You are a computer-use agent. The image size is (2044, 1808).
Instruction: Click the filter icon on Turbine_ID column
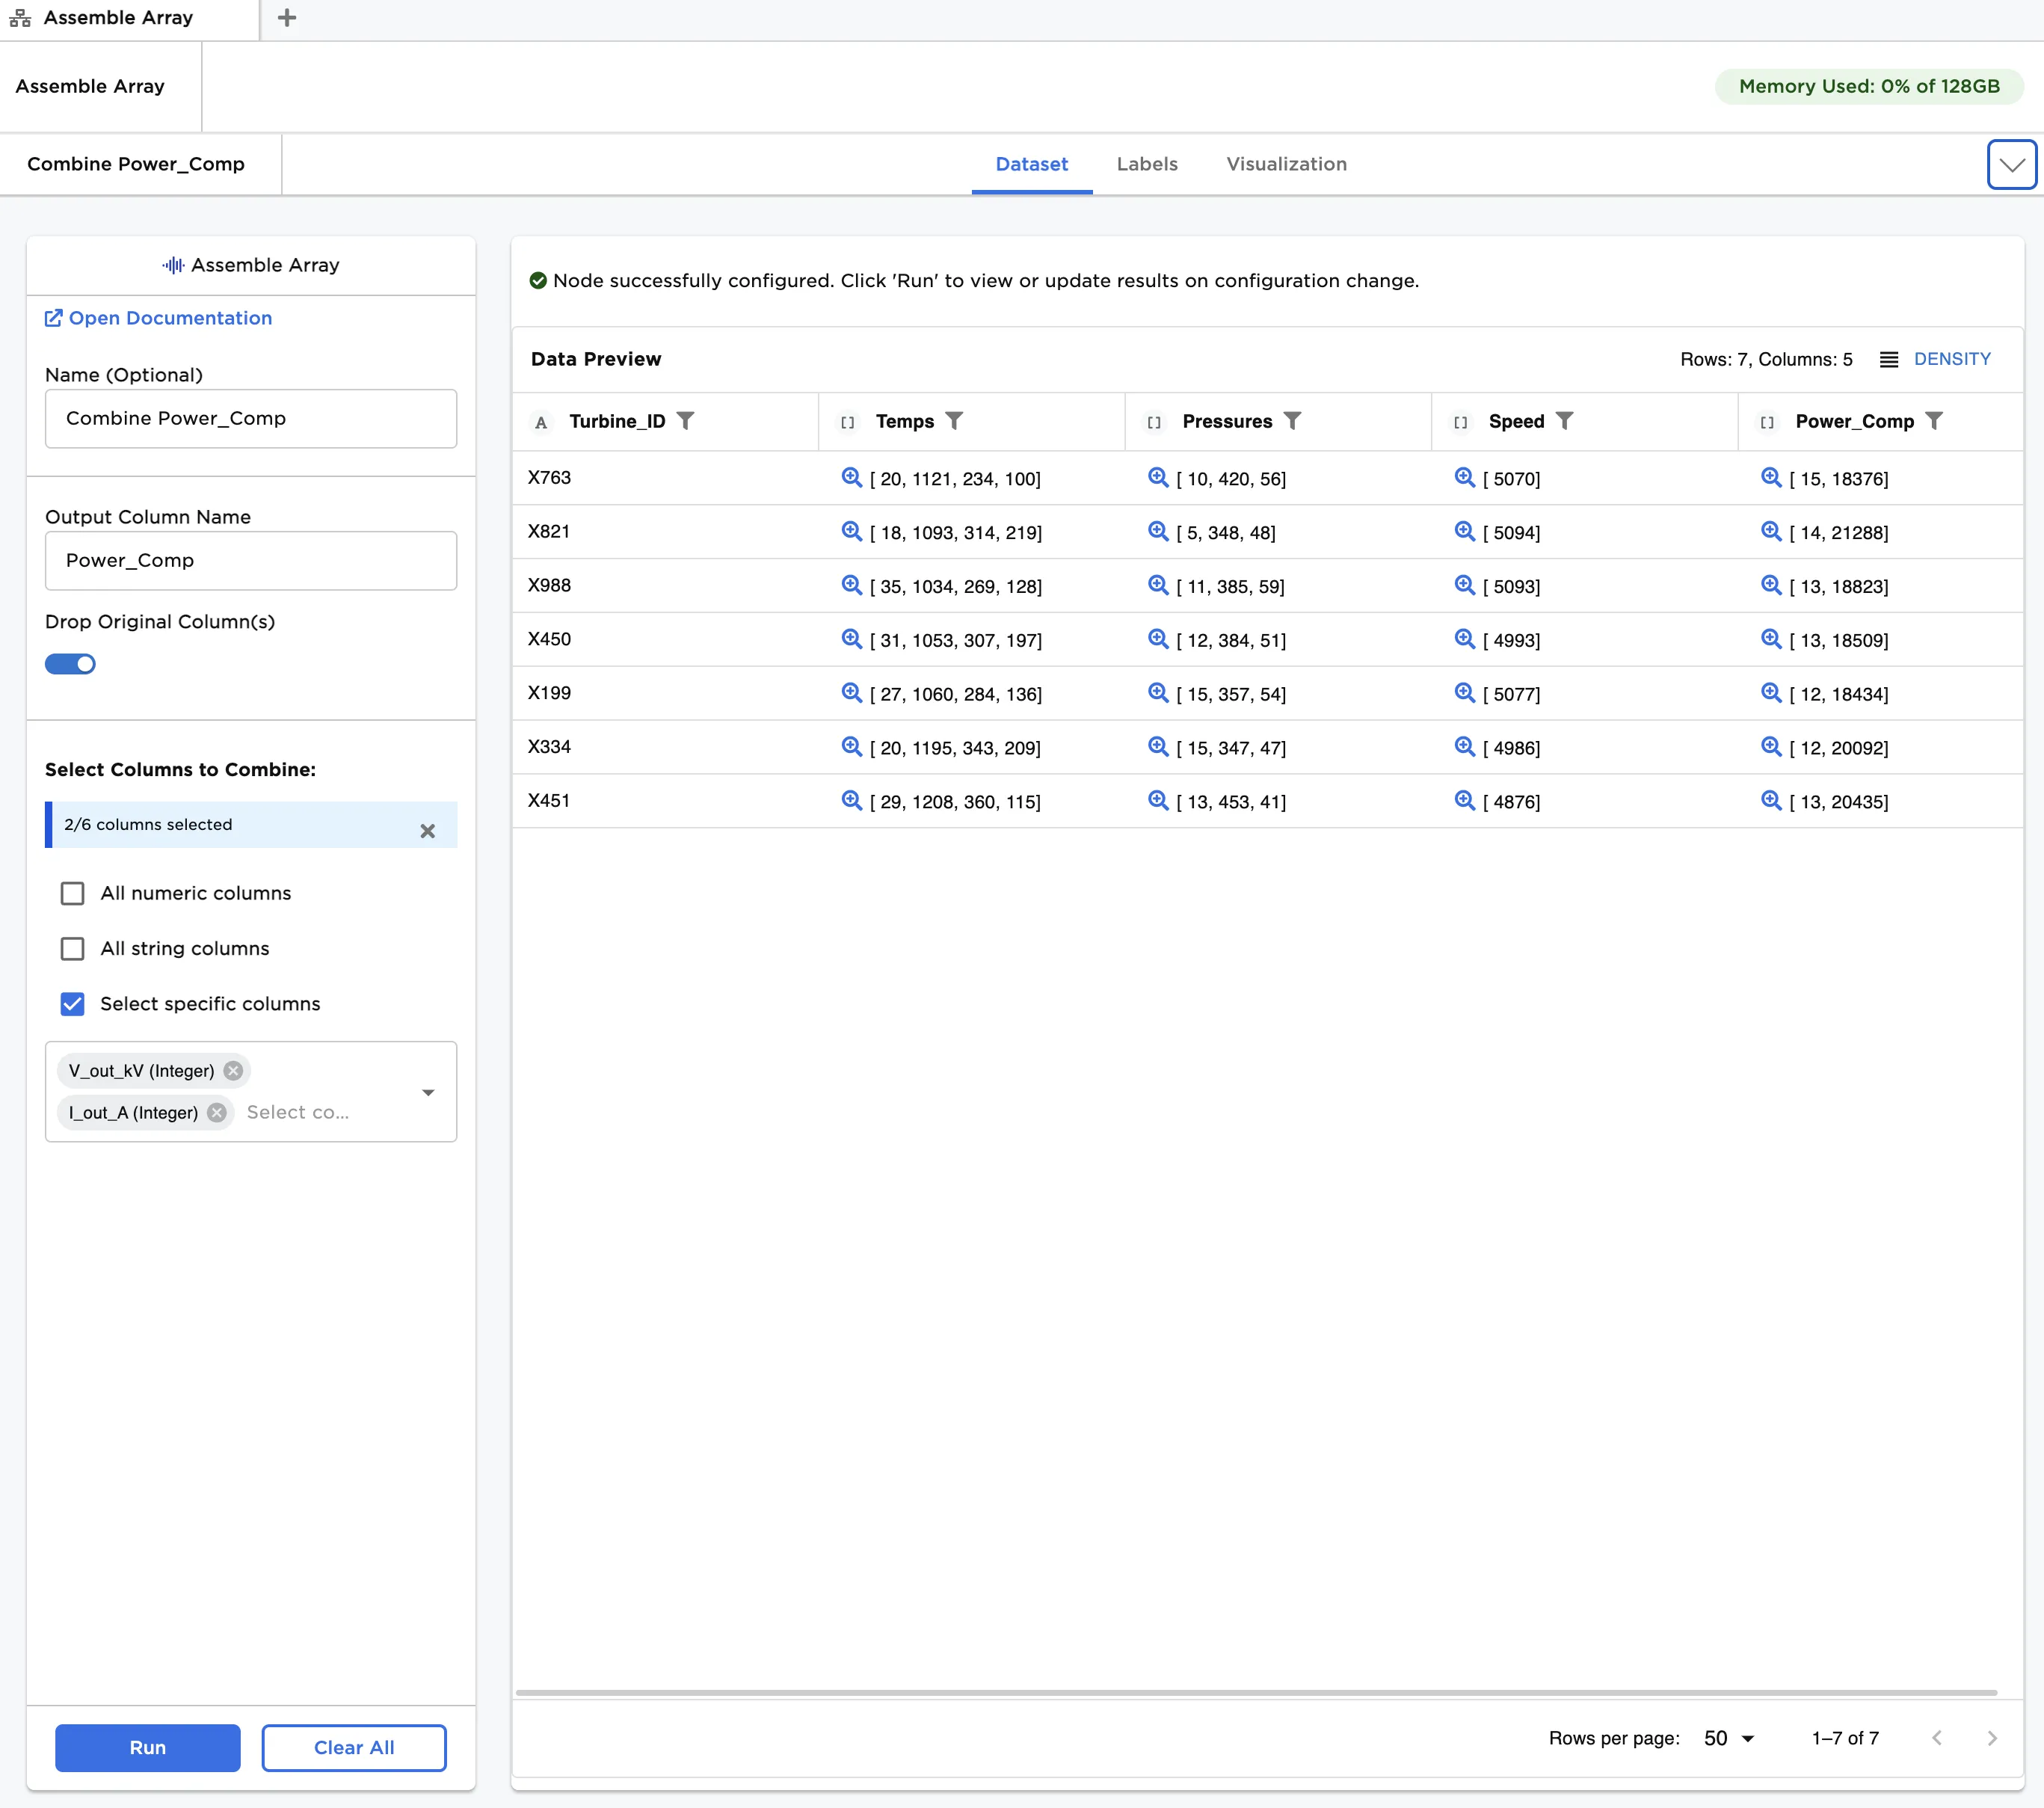pyautogui.click(x=685, y=421)
